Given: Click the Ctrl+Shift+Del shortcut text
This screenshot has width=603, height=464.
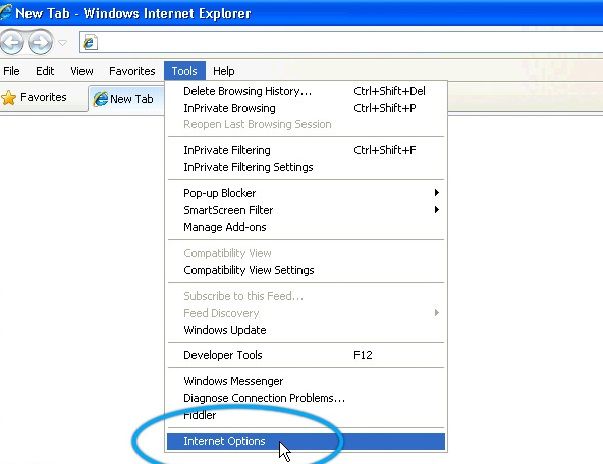Looking at the screenshot, I should [389, 91].
